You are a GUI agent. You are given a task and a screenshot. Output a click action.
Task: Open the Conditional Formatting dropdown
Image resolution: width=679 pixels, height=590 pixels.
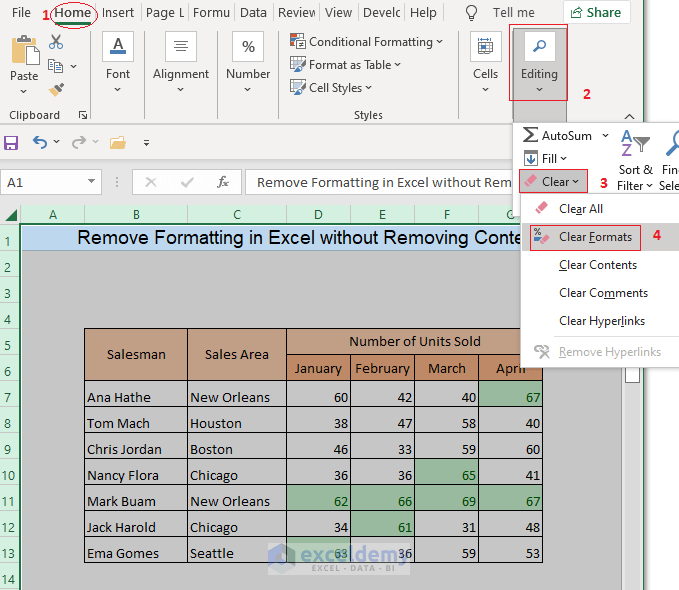tap(366, 42)
